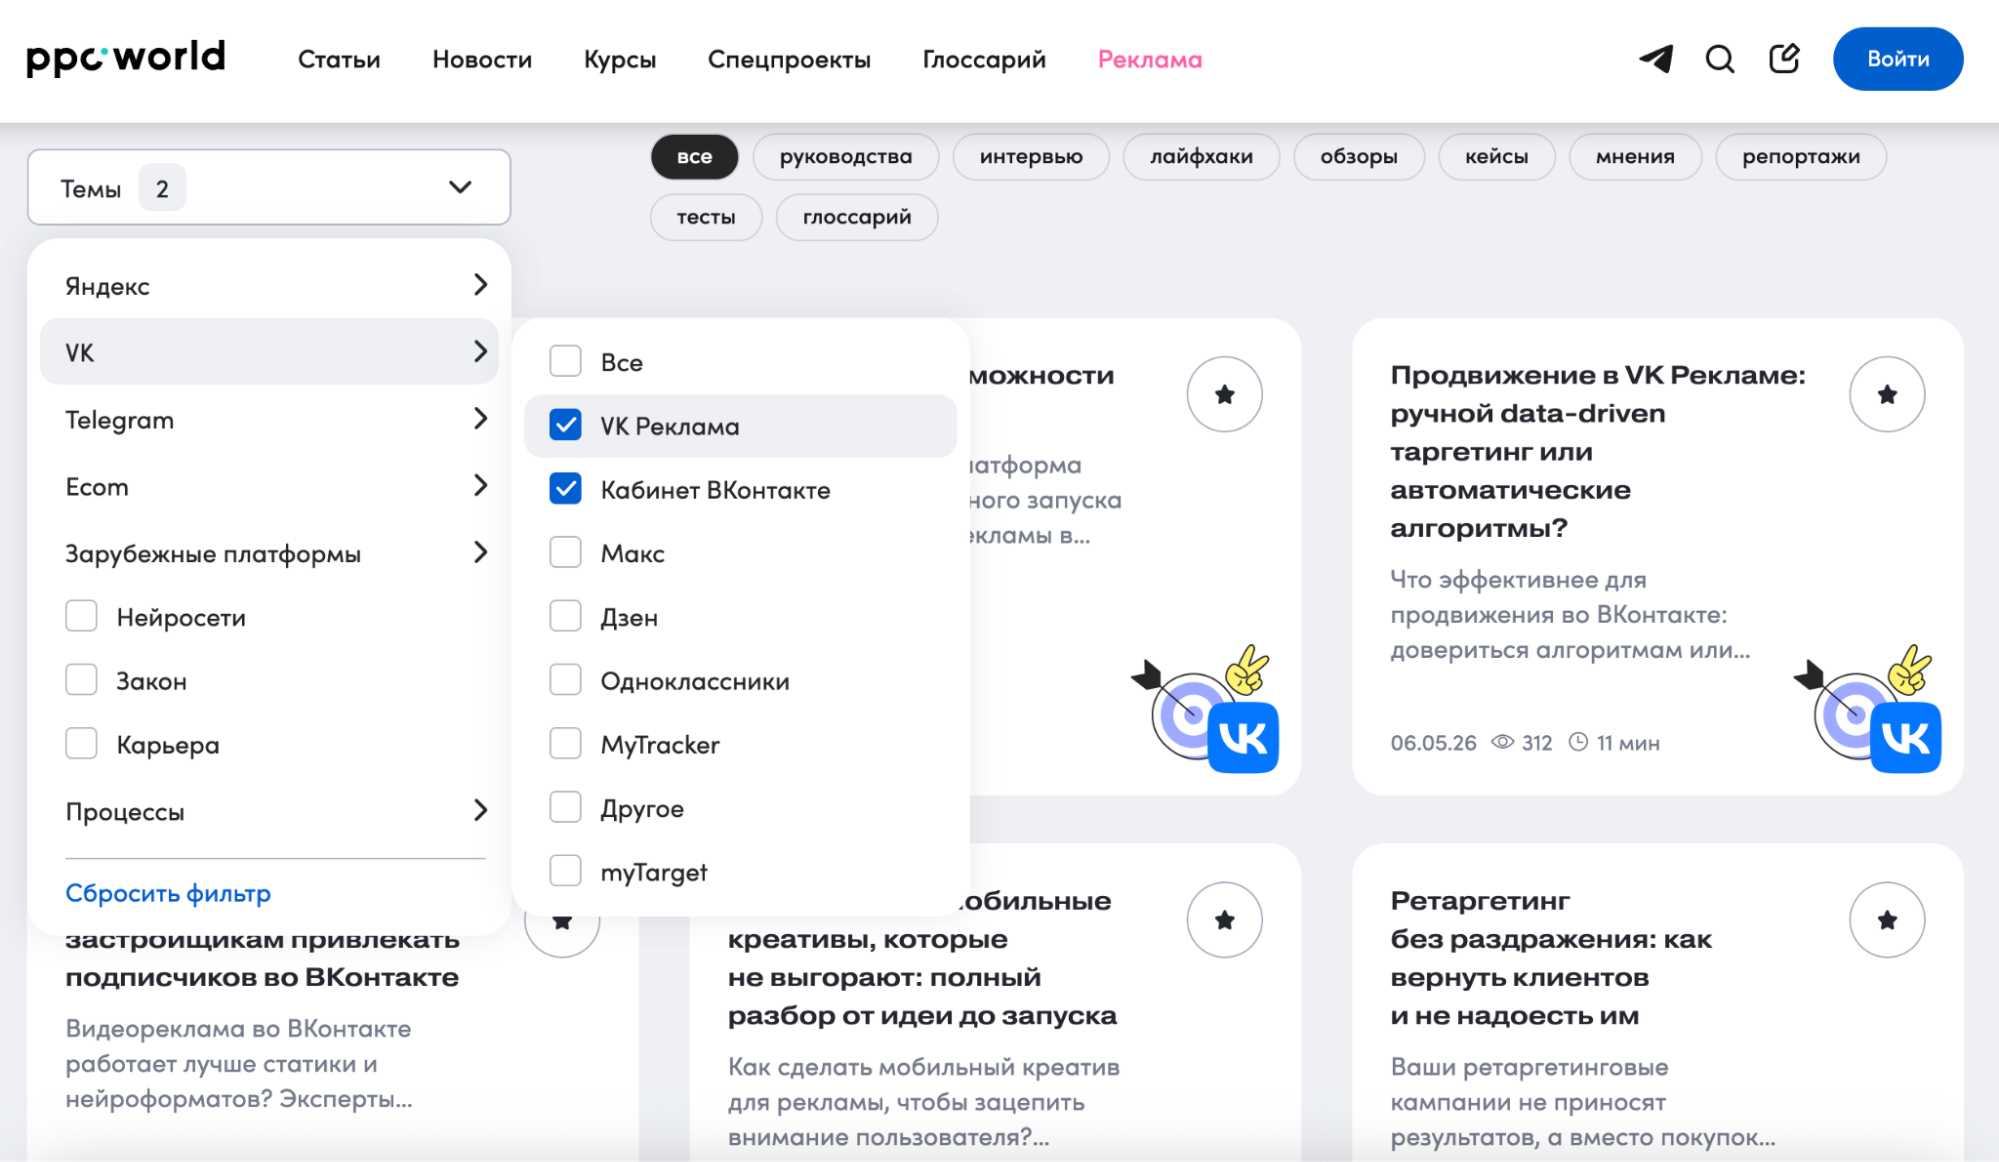Check the Все checkbox in VK submenu

pos(565,361)
